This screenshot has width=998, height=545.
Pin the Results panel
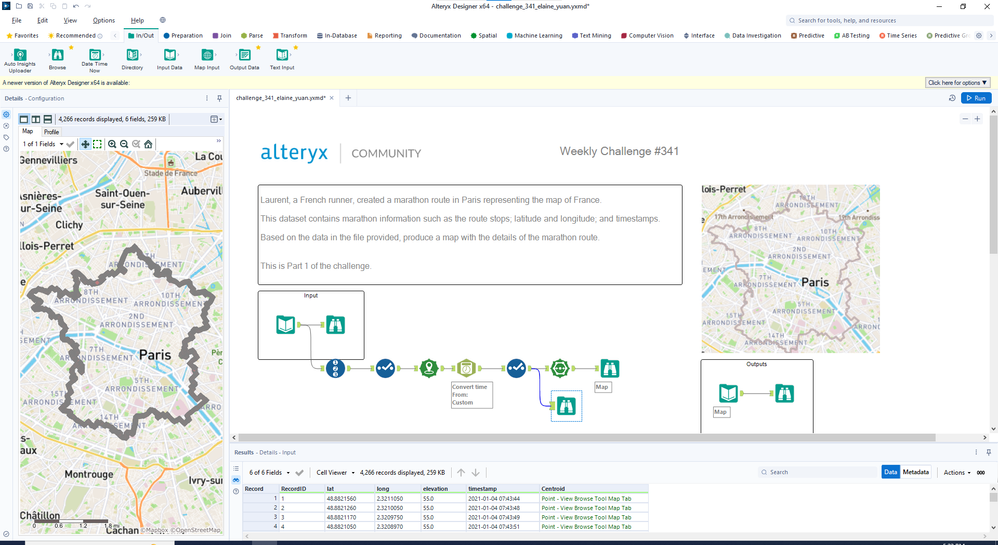pos(988,452)
